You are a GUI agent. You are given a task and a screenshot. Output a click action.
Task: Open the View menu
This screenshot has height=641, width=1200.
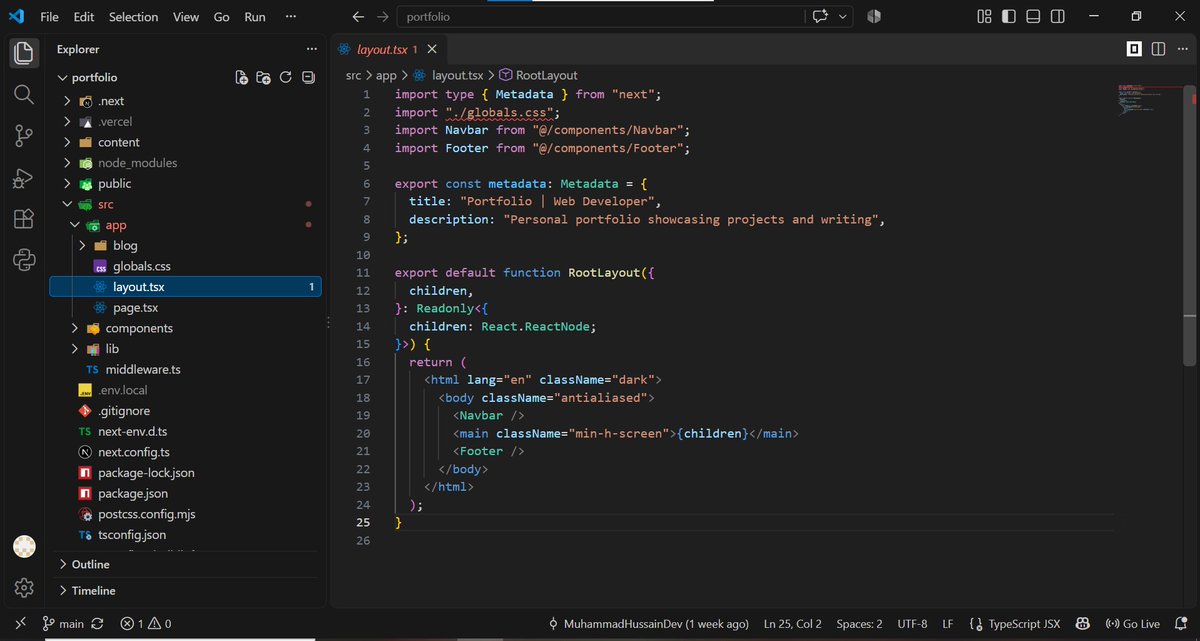coord(186,17)
